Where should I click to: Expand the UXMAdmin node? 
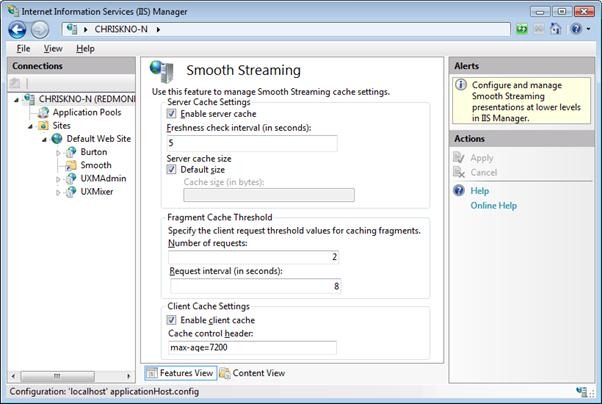[58, 179]
